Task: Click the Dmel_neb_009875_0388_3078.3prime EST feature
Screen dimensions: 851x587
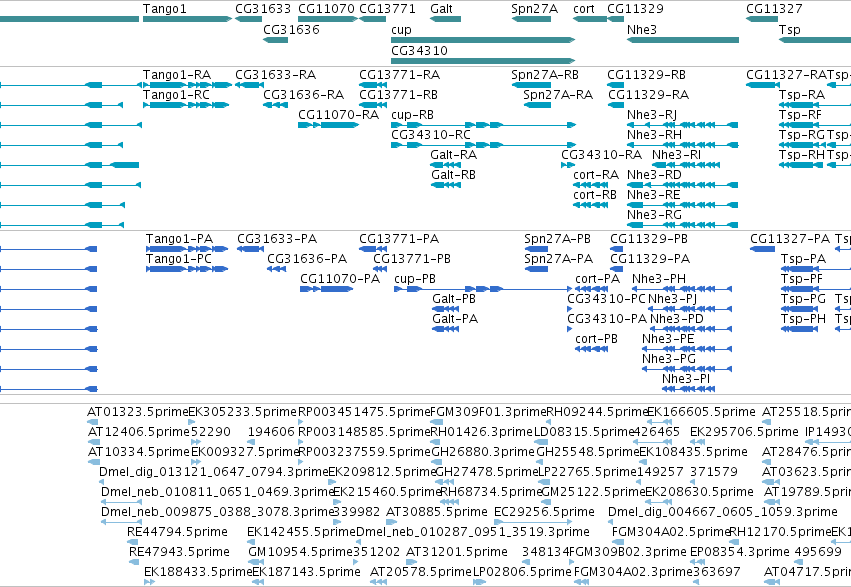Action: pyautogui.click(x=122, y=522)
